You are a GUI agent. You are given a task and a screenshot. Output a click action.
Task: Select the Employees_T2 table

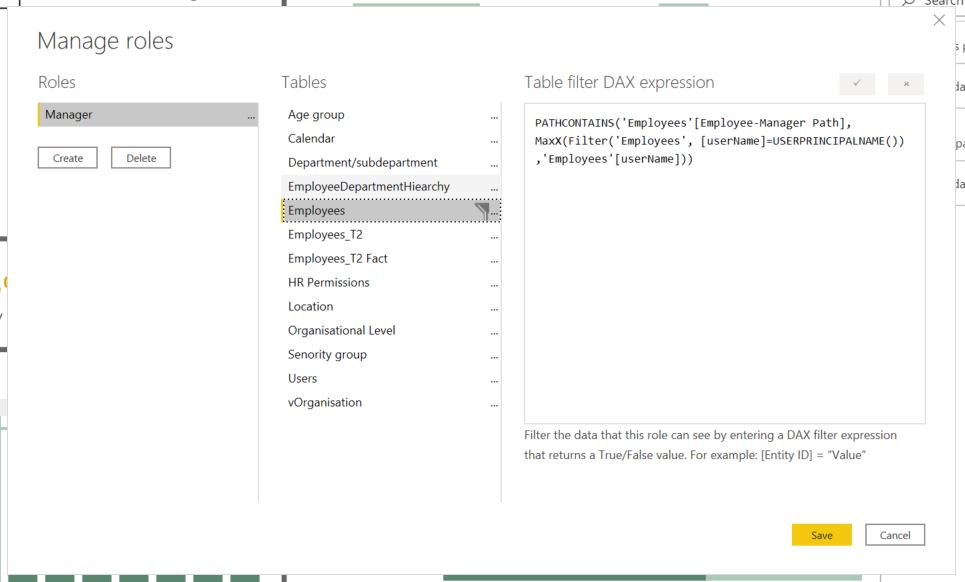391,234
